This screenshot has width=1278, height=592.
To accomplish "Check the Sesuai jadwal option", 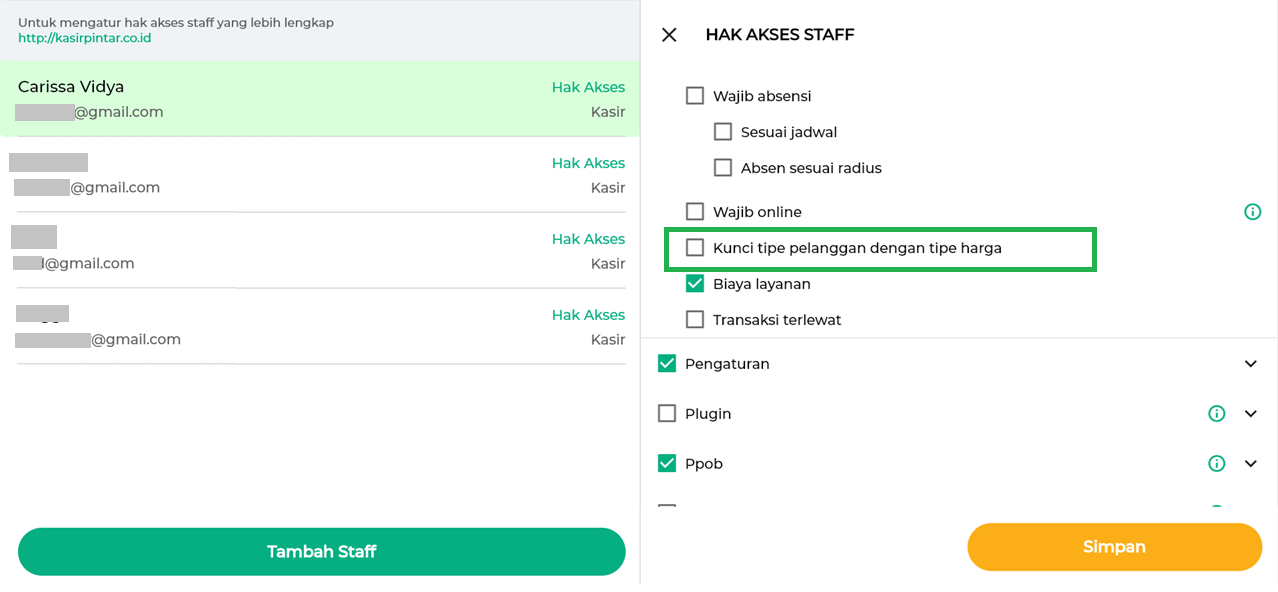I will pyautogui.click(x=723, y=132).
